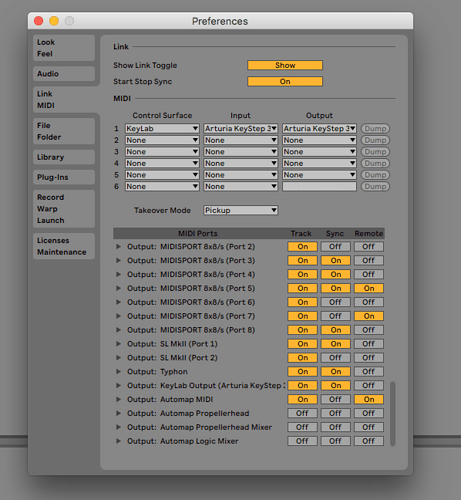
Task: Enable Sync for Automap Propellerhead Mixer
Action: pyautogui.click(x=335, y=427)
